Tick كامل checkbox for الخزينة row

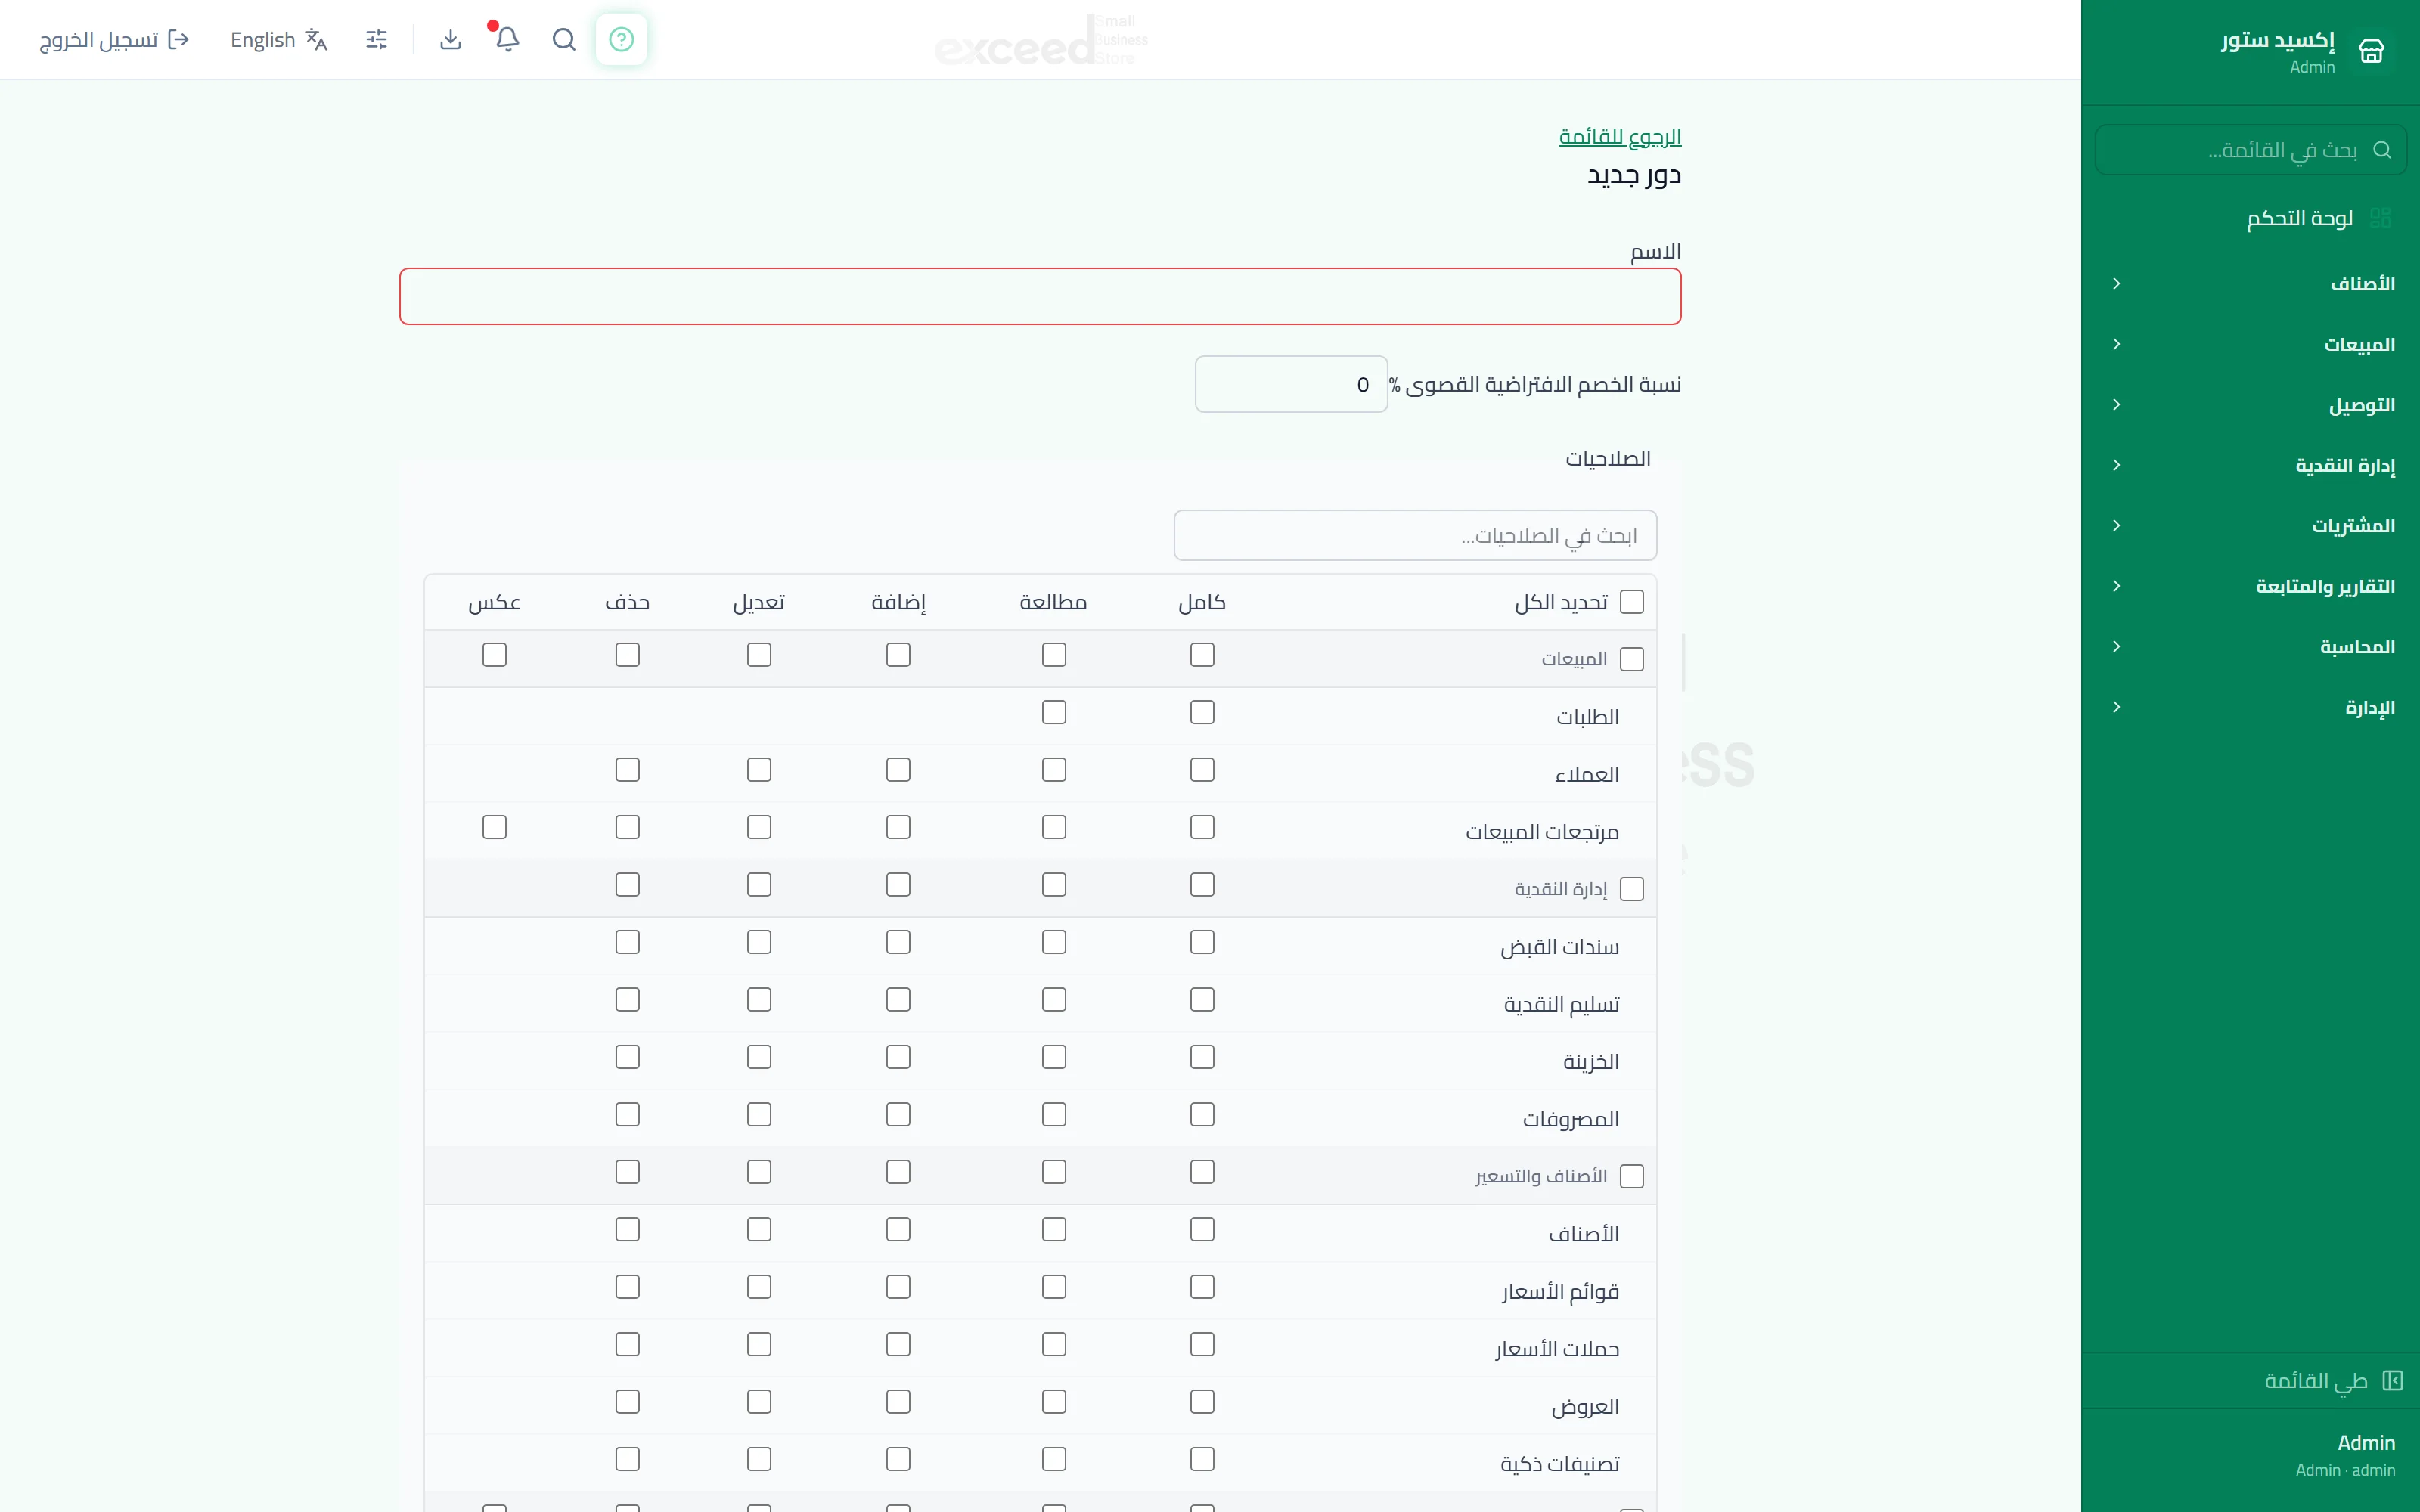click(x=1202, y=1057)
